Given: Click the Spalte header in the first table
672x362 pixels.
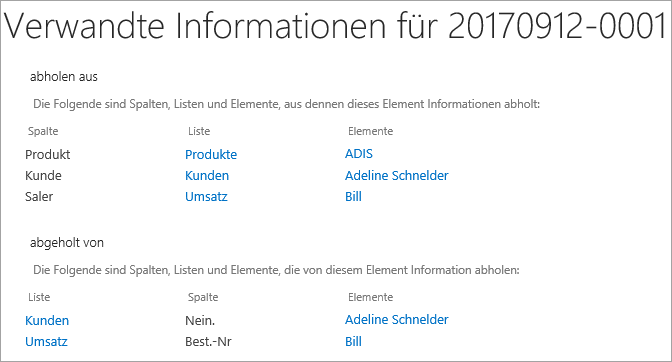Looking at the screenshot, I should point(43,131).
